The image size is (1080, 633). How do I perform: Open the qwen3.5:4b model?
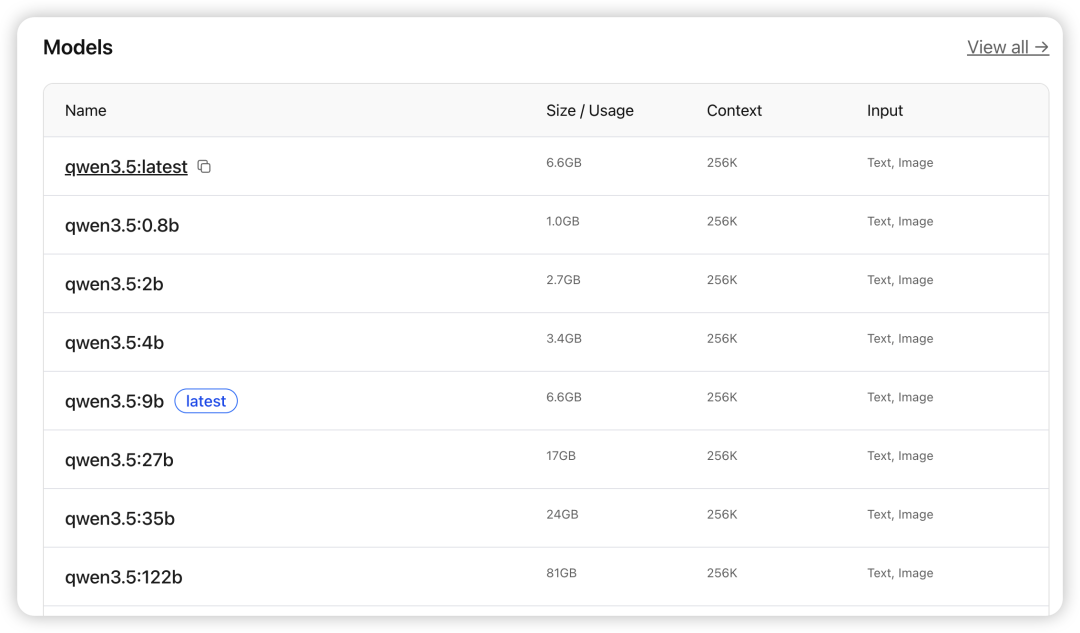[114, 342]
